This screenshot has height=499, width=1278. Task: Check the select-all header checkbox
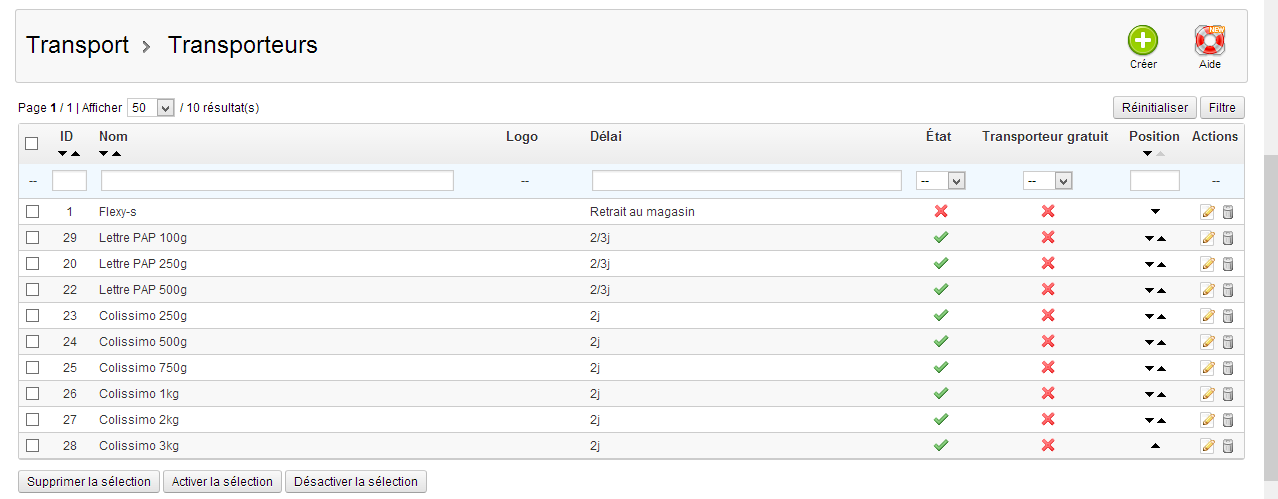pyautogui.click(x=32, y=144)
